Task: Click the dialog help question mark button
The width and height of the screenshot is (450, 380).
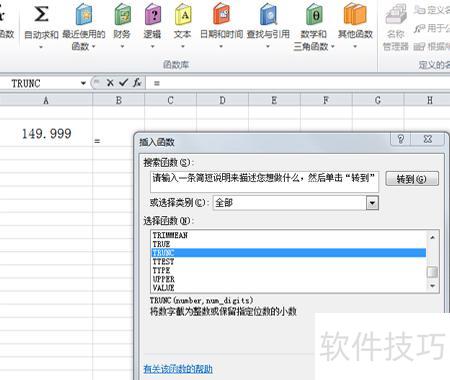Action: click(x=401, y=139)
